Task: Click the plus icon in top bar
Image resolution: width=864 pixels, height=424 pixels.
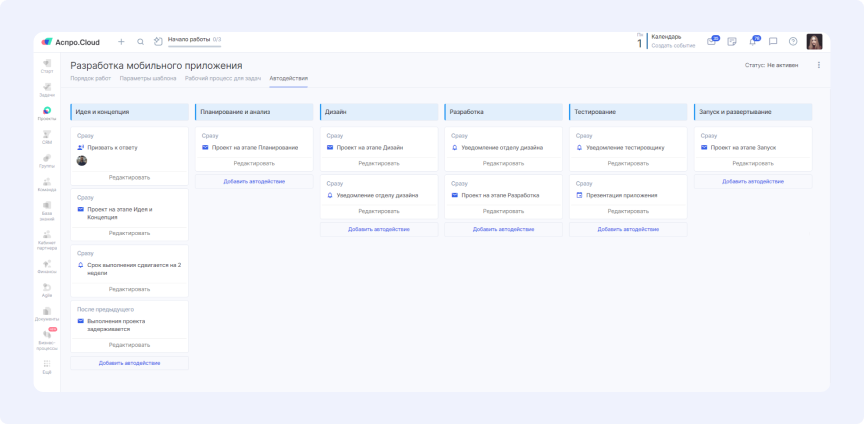Action: tap(121, 42)
